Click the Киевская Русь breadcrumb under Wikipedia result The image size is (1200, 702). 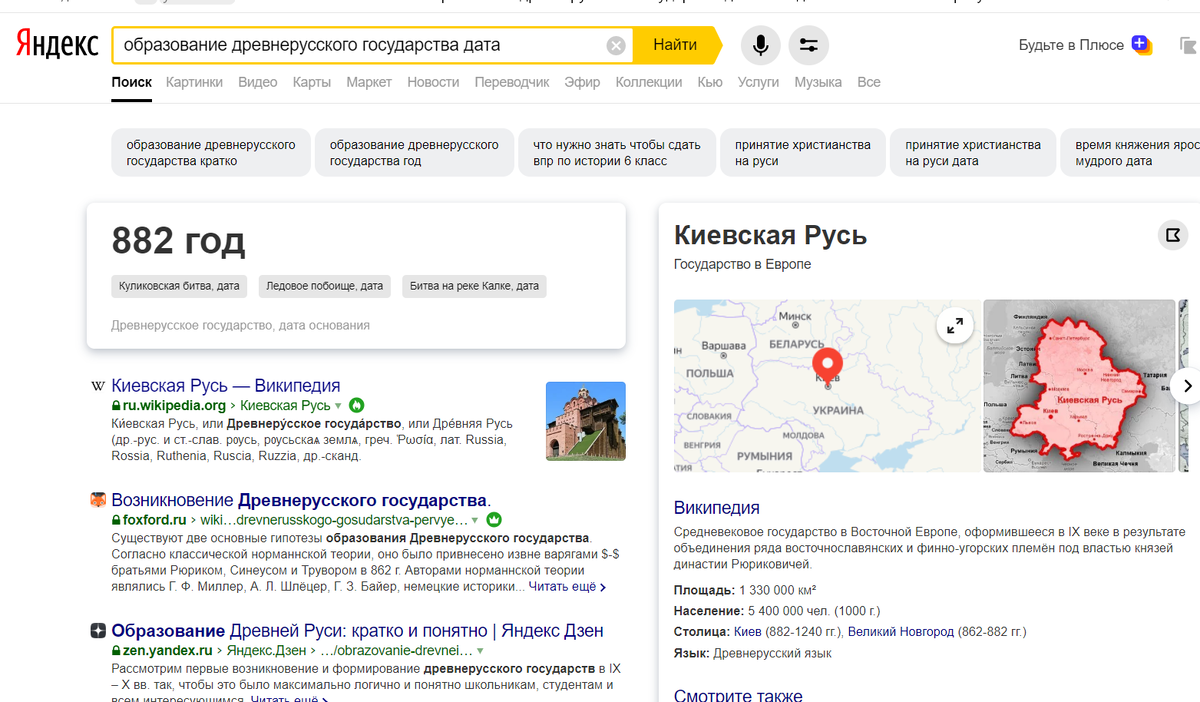coord(285,406)
